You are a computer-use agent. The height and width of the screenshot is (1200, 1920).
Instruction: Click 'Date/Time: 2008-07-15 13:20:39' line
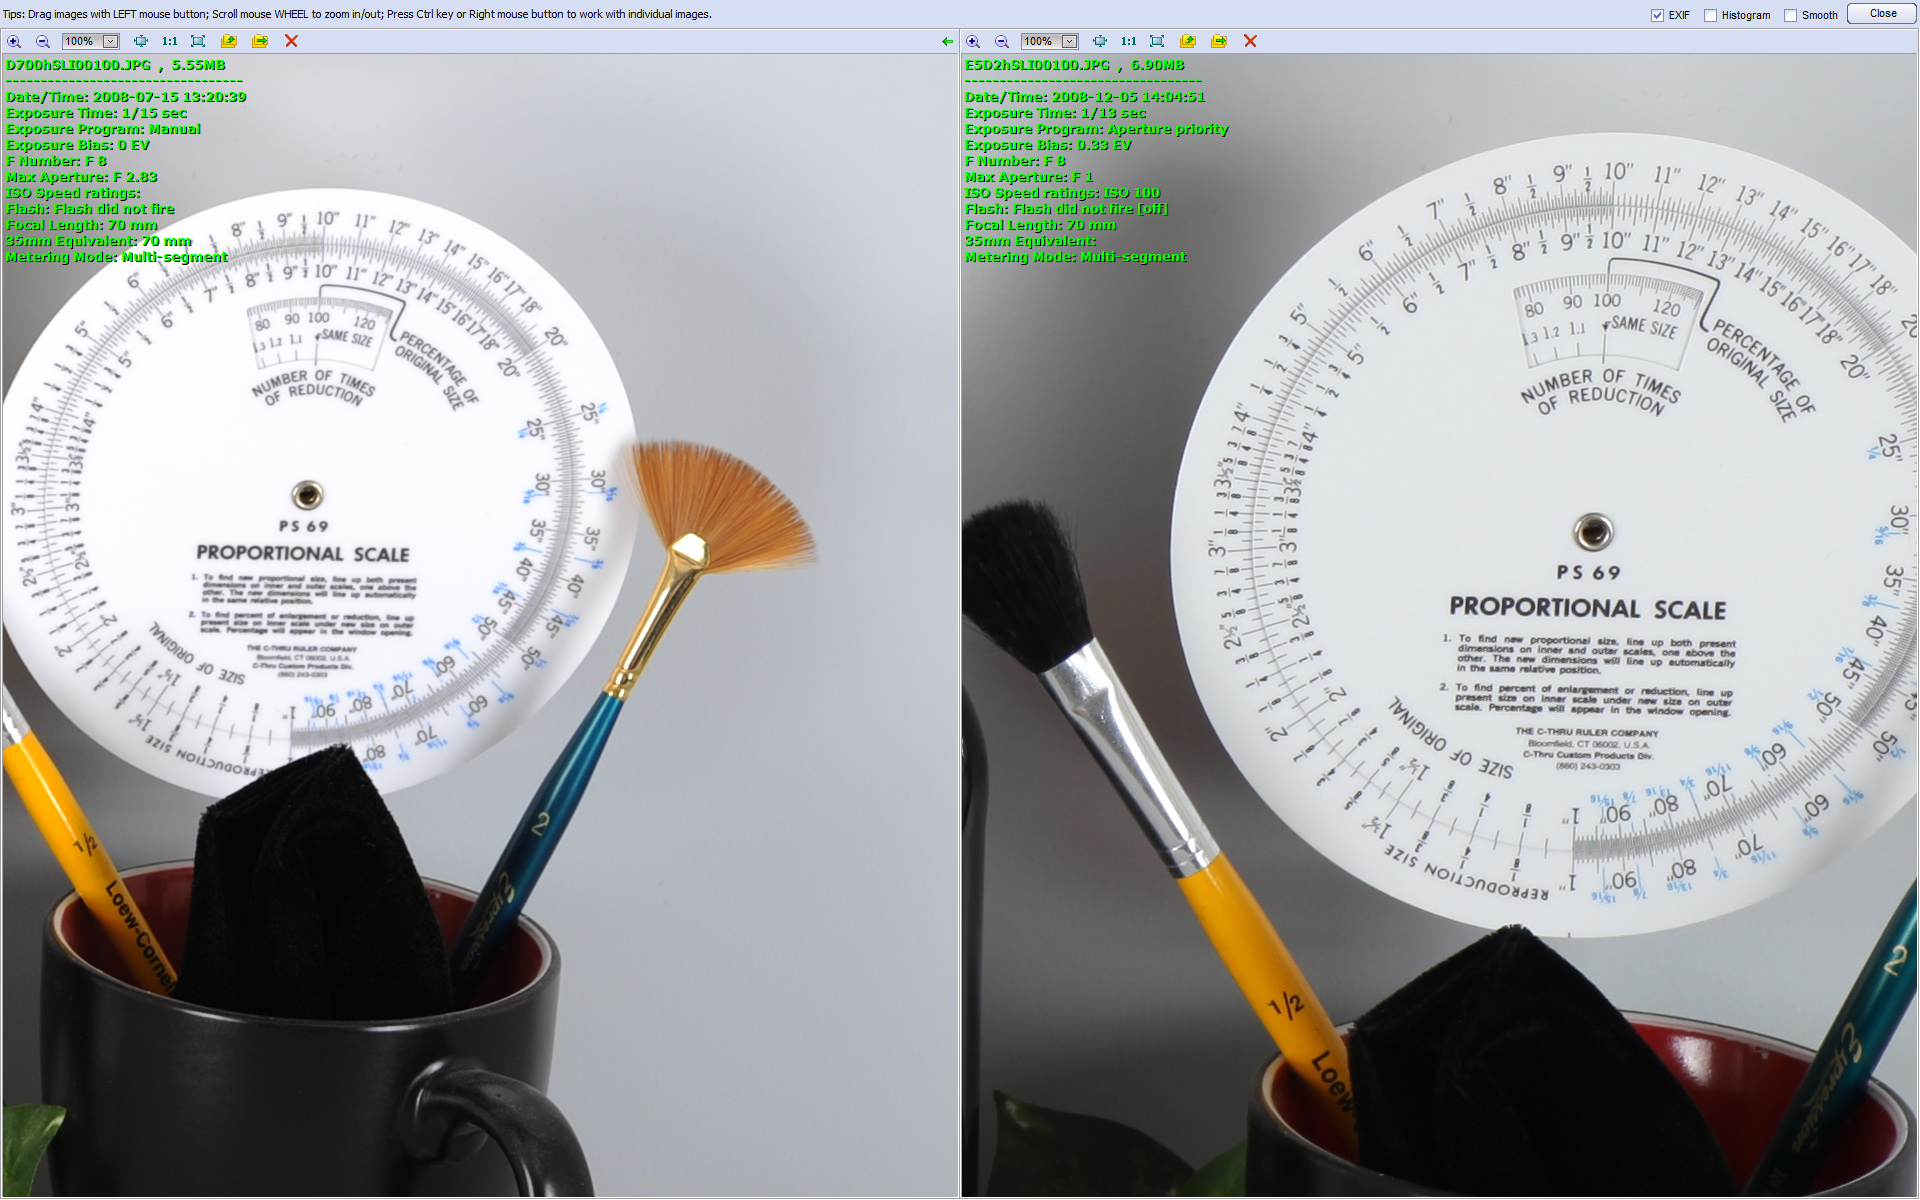126,97
